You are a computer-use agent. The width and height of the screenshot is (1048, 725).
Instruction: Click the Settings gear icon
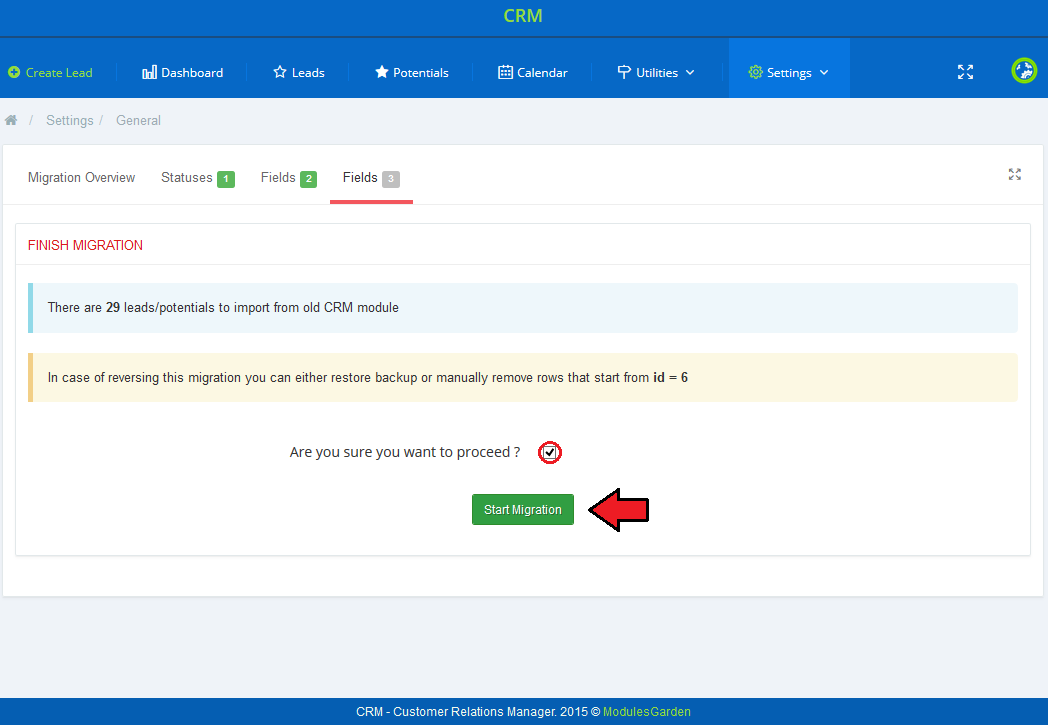tap(755, 72)
